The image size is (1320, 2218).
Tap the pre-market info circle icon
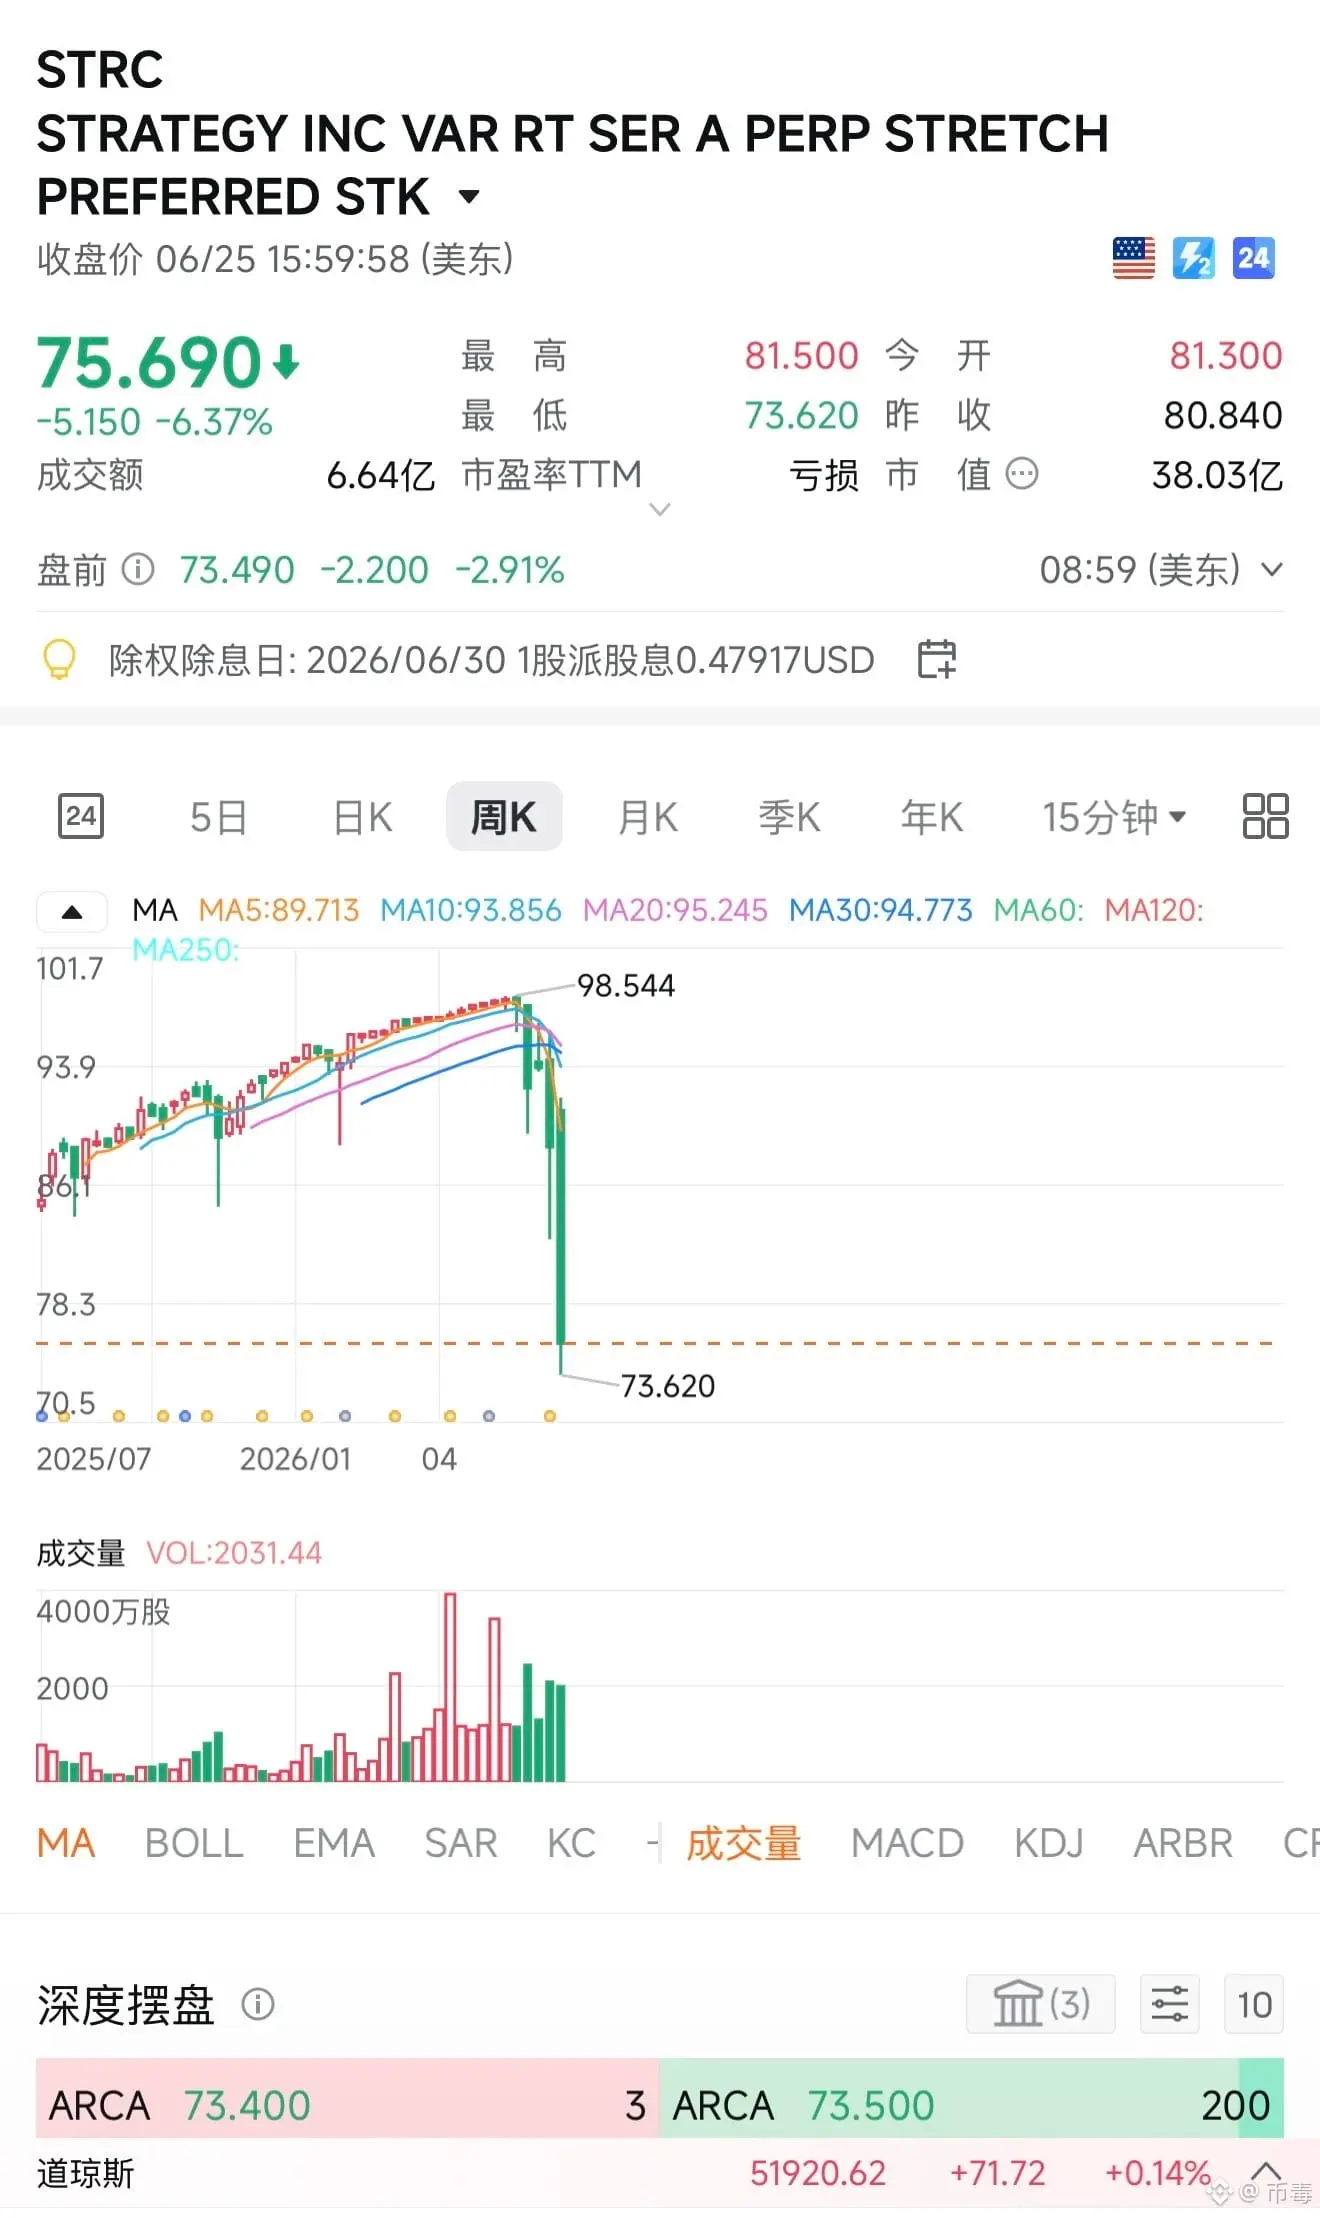(138, 570)
